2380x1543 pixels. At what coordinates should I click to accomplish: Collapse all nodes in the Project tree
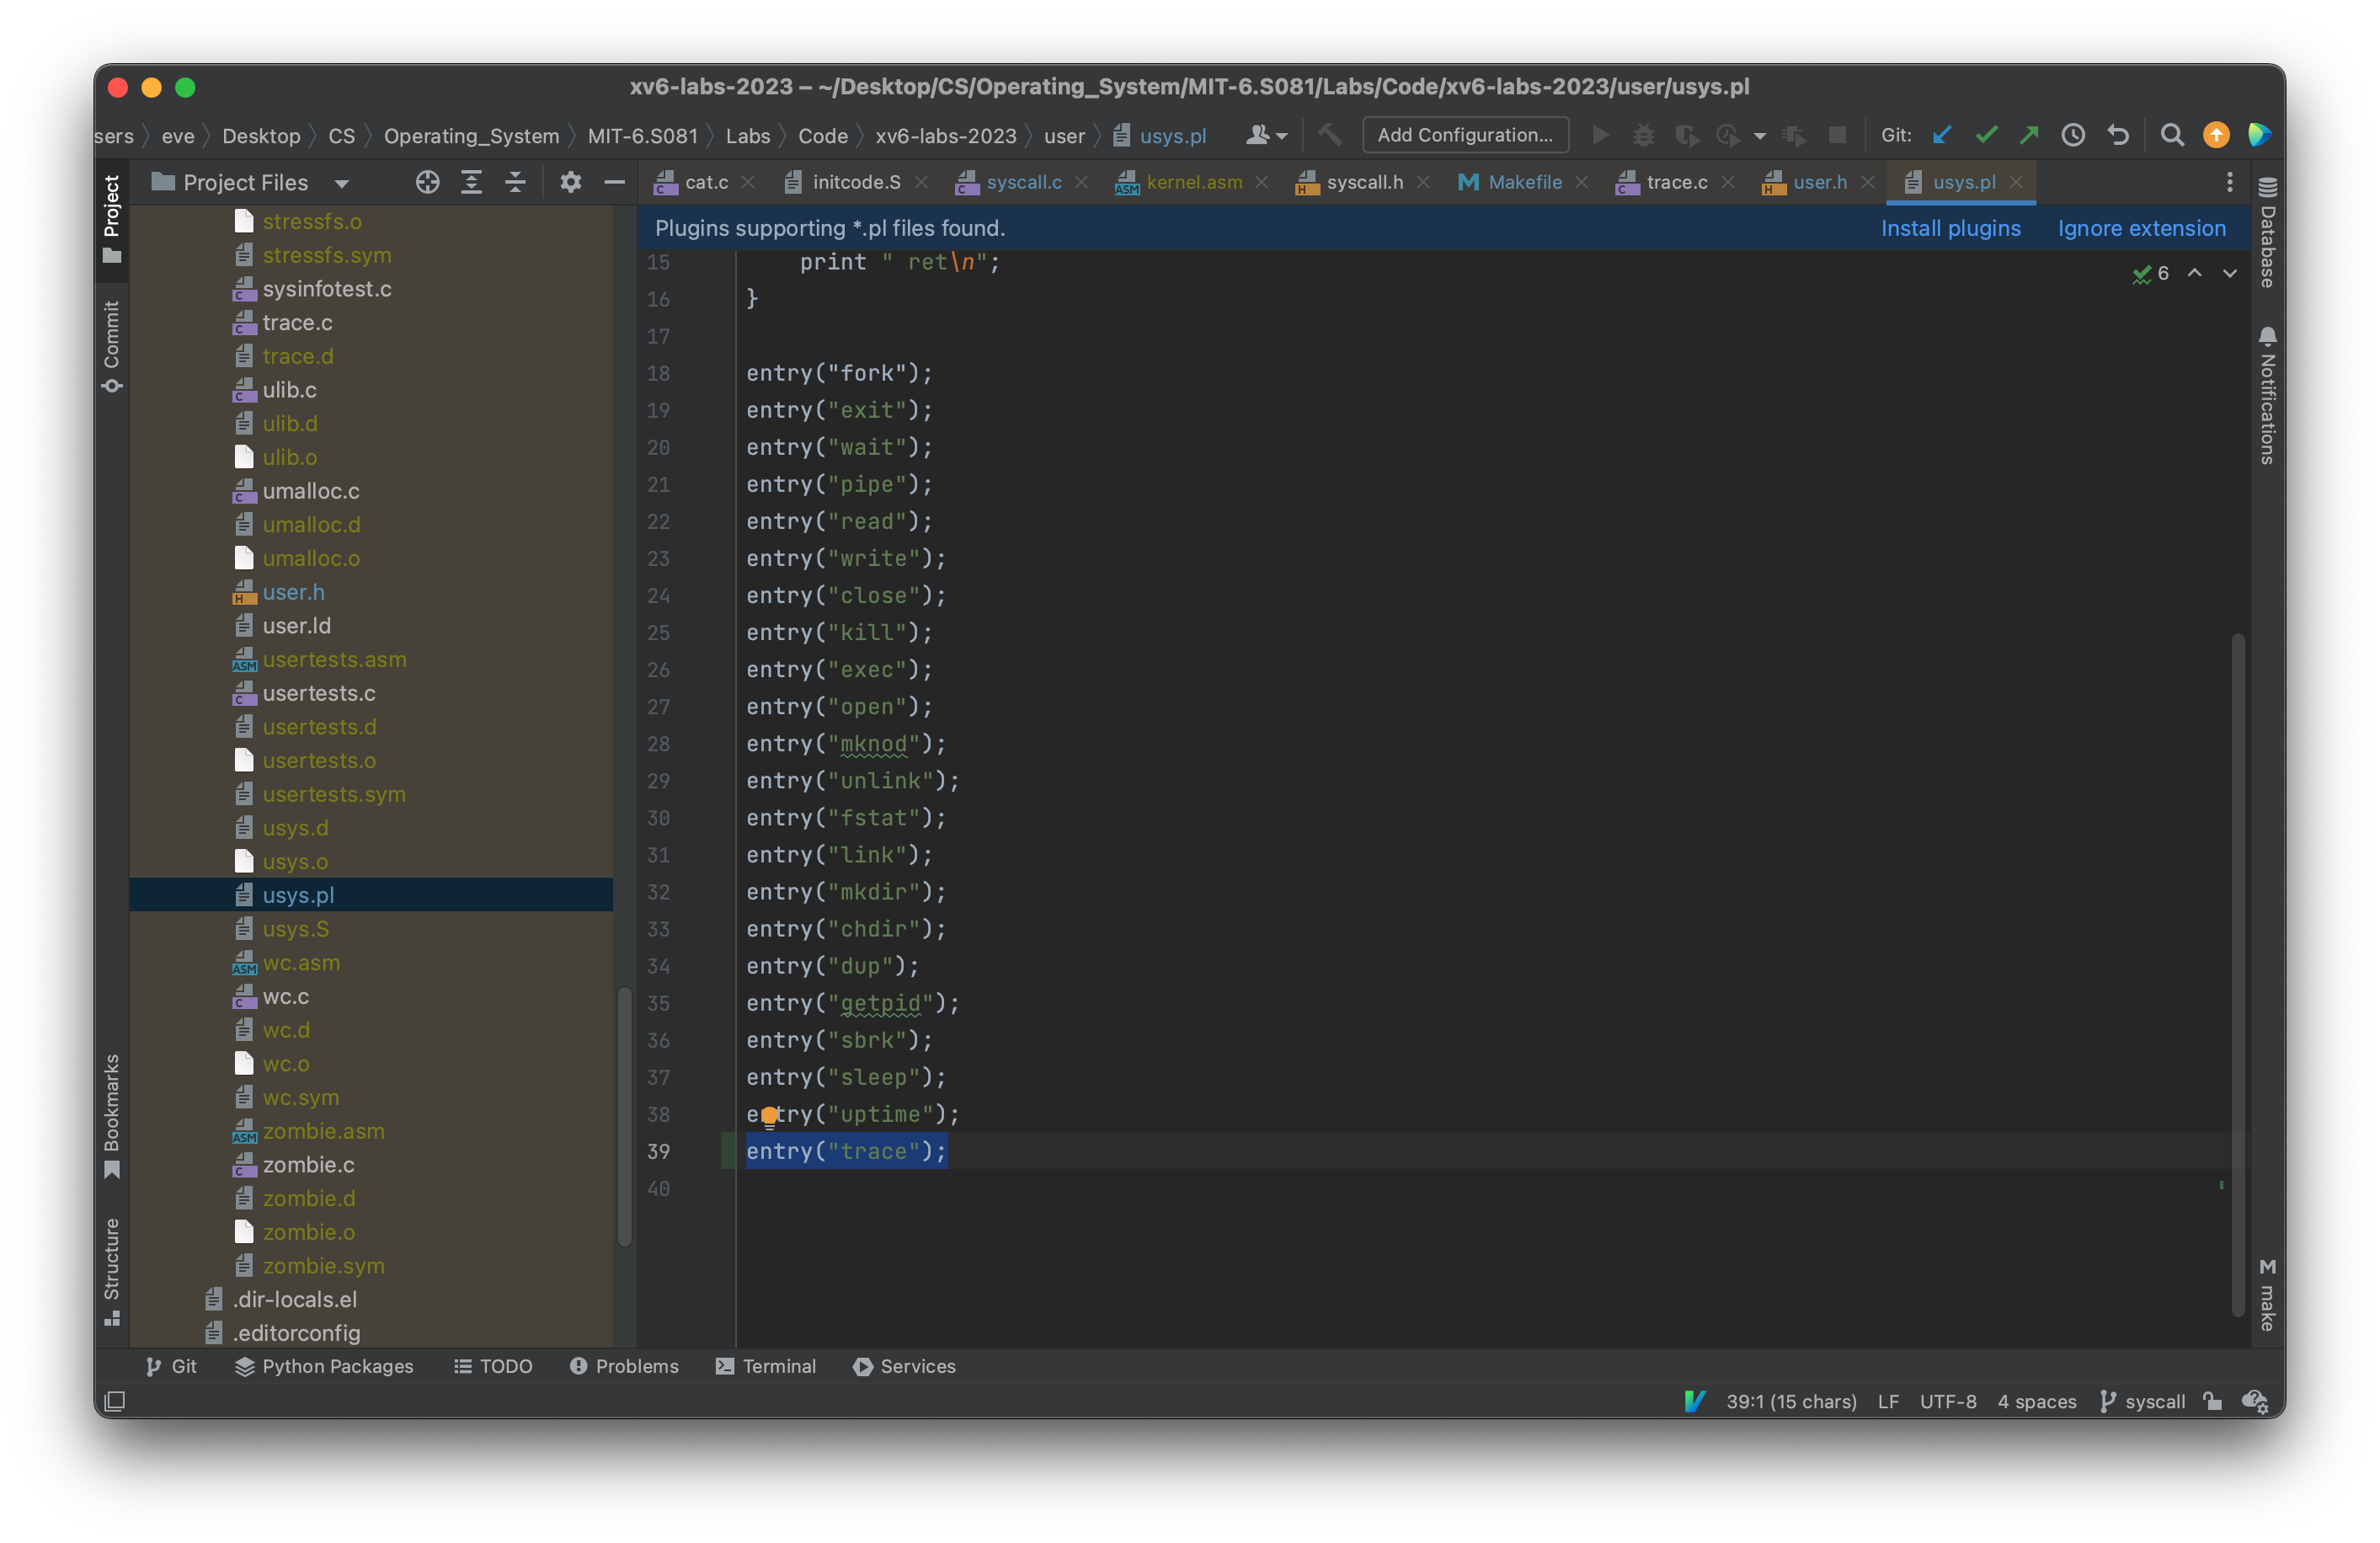[x=515, y=182]
